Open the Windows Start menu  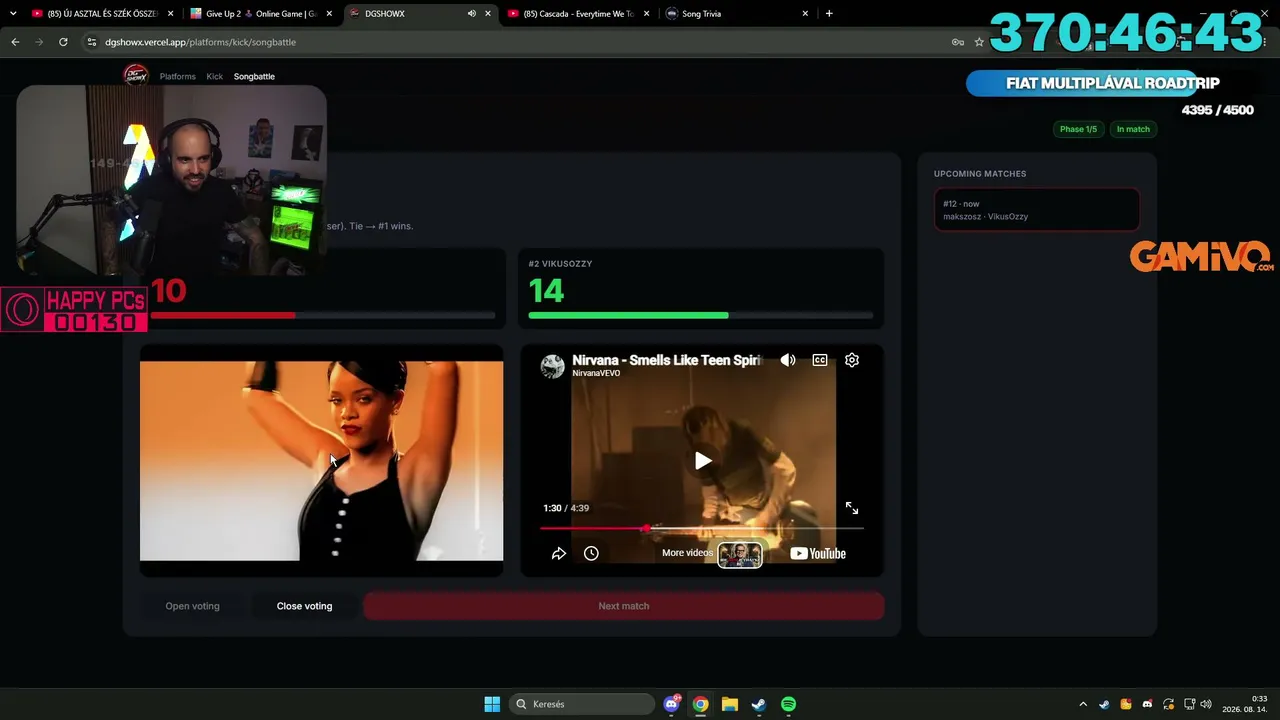point(492,704)
